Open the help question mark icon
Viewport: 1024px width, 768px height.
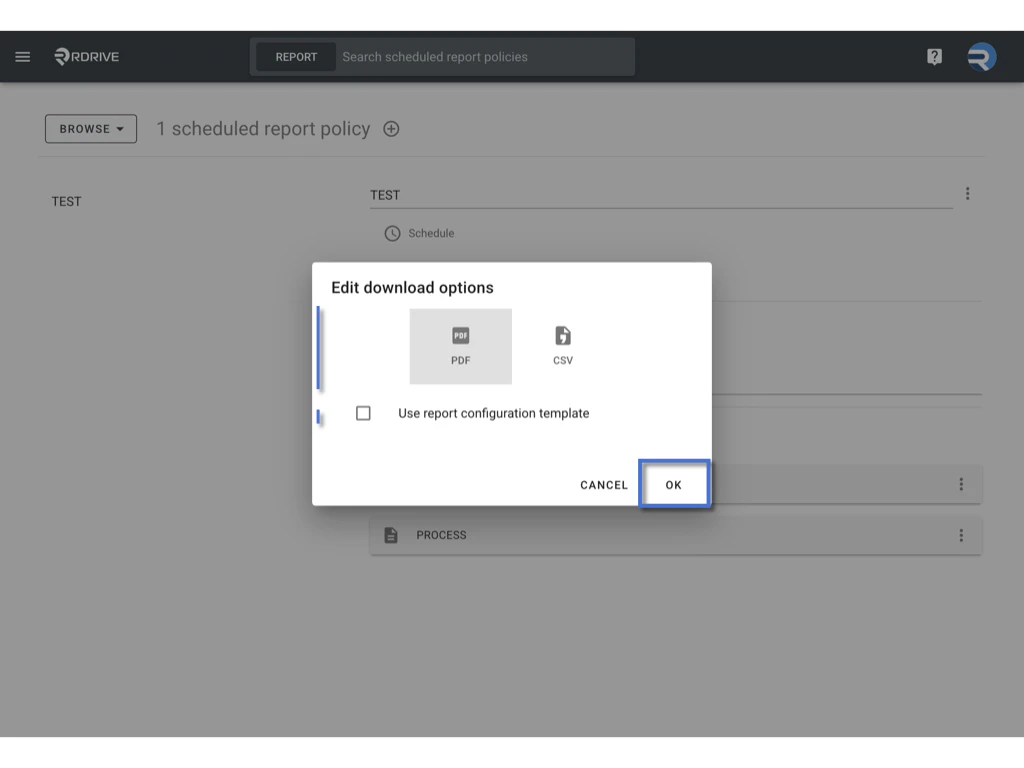click(x=933, y=56)
